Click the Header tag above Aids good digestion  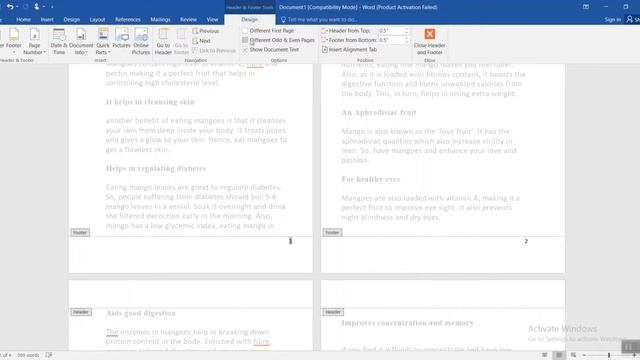click(x=81, y=312)
